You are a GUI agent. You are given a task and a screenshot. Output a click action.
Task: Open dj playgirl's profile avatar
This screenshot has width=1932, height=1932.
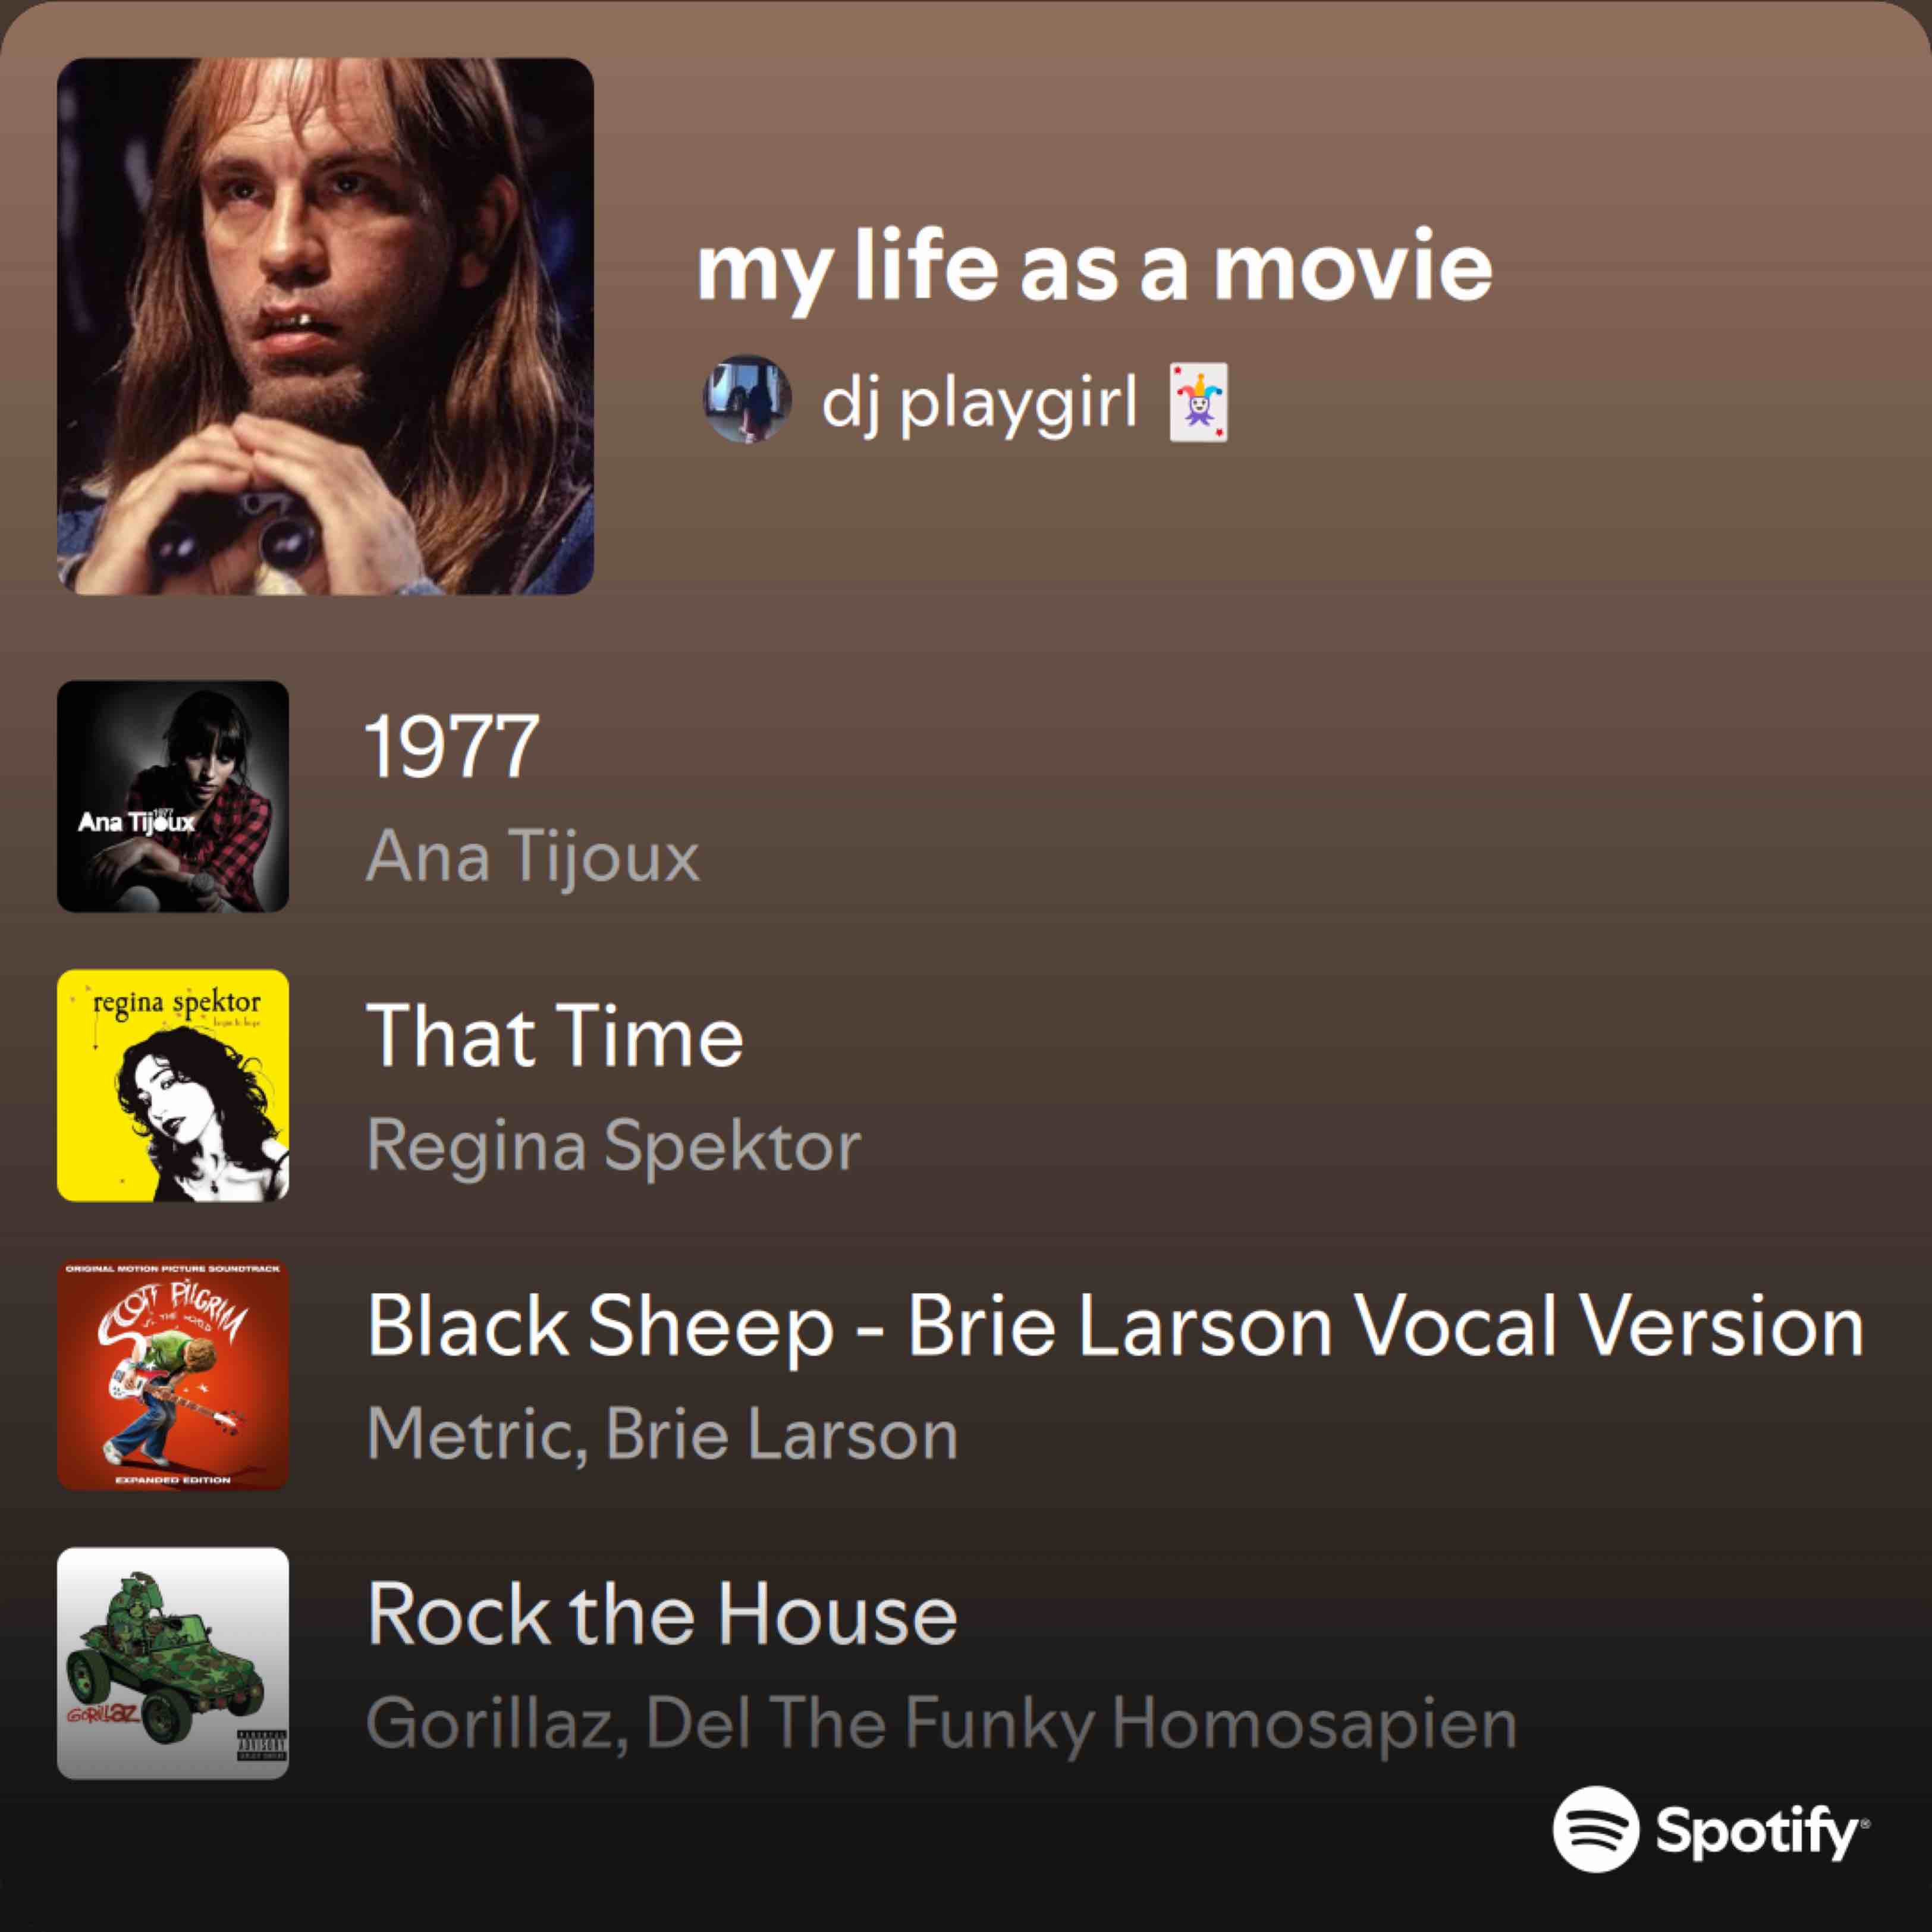coord(747,399)
